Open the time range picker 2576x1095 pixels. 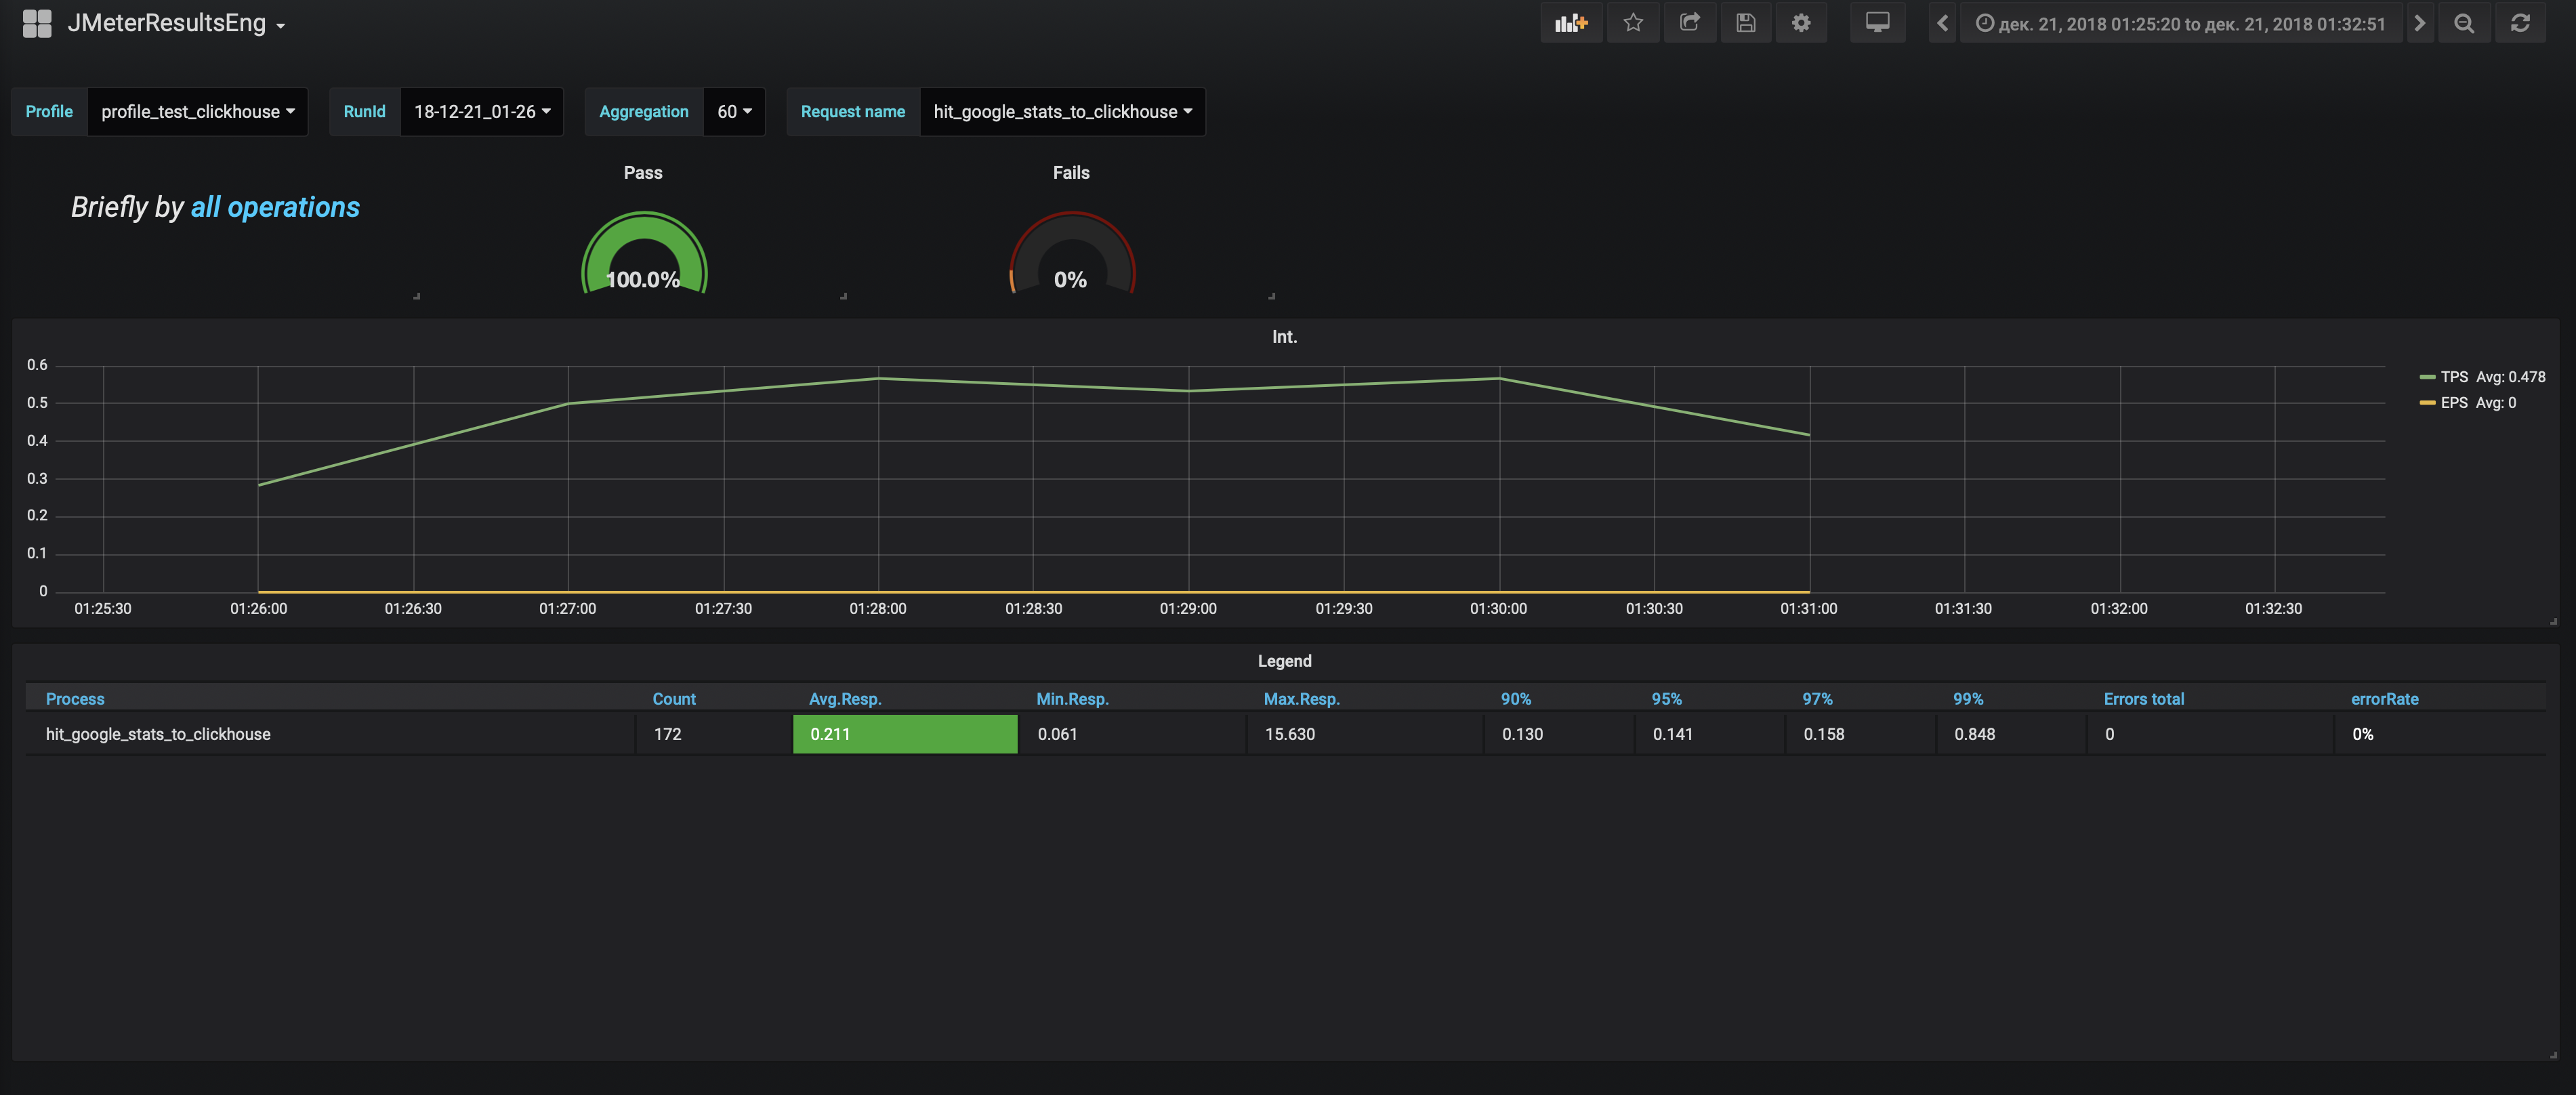coord(2180,23)
